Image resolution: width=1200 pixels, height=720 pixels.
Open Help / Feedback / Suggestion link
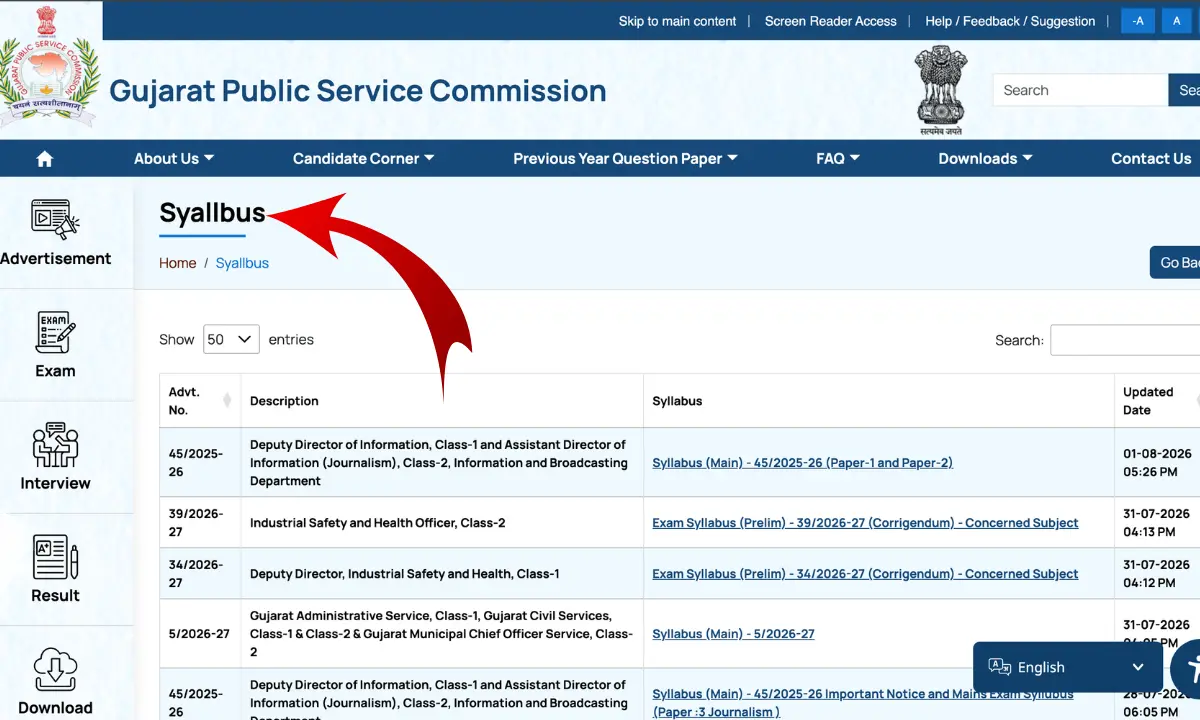point(1010,21)
